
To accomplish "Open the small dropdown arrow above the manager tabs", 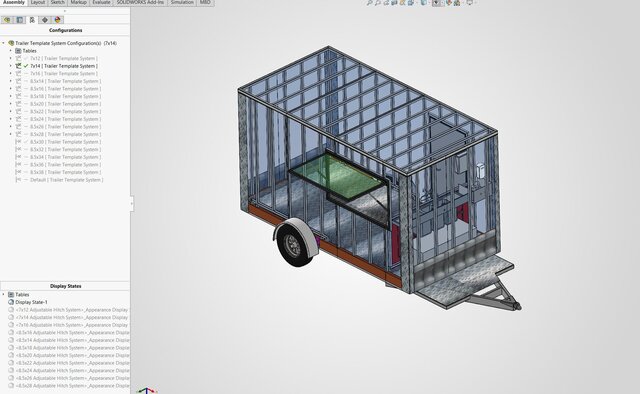I will [x=65, y=11].
